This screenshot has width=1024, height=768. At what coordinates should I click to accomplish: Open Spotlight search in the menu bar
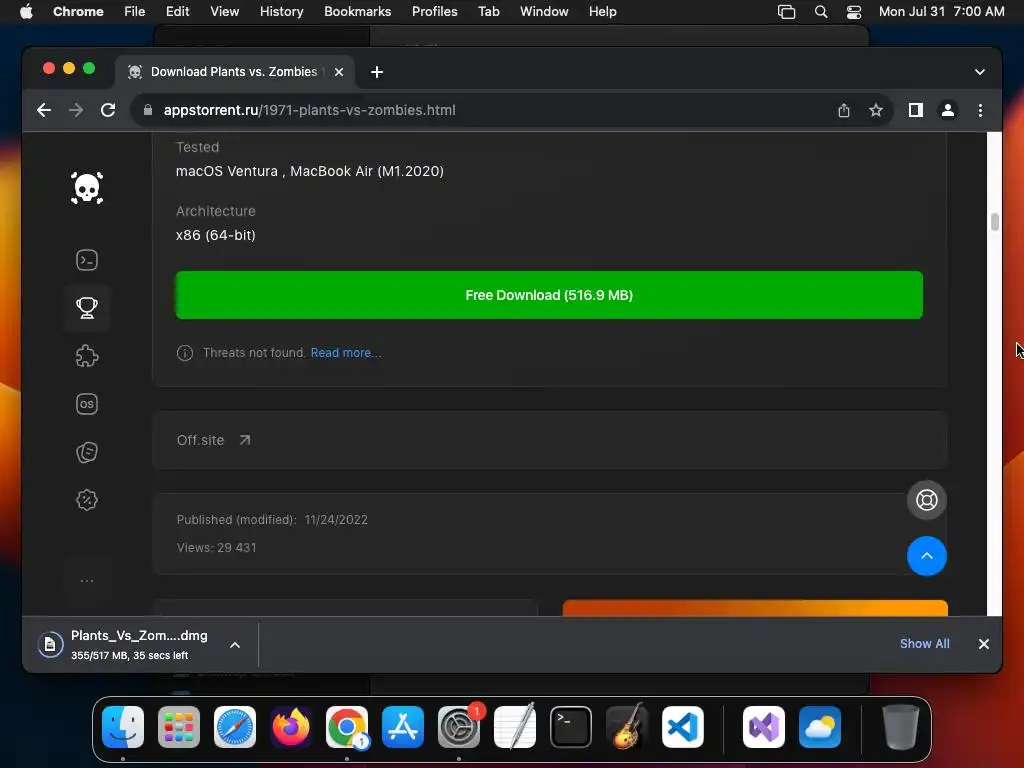click(x=821, y=12)
